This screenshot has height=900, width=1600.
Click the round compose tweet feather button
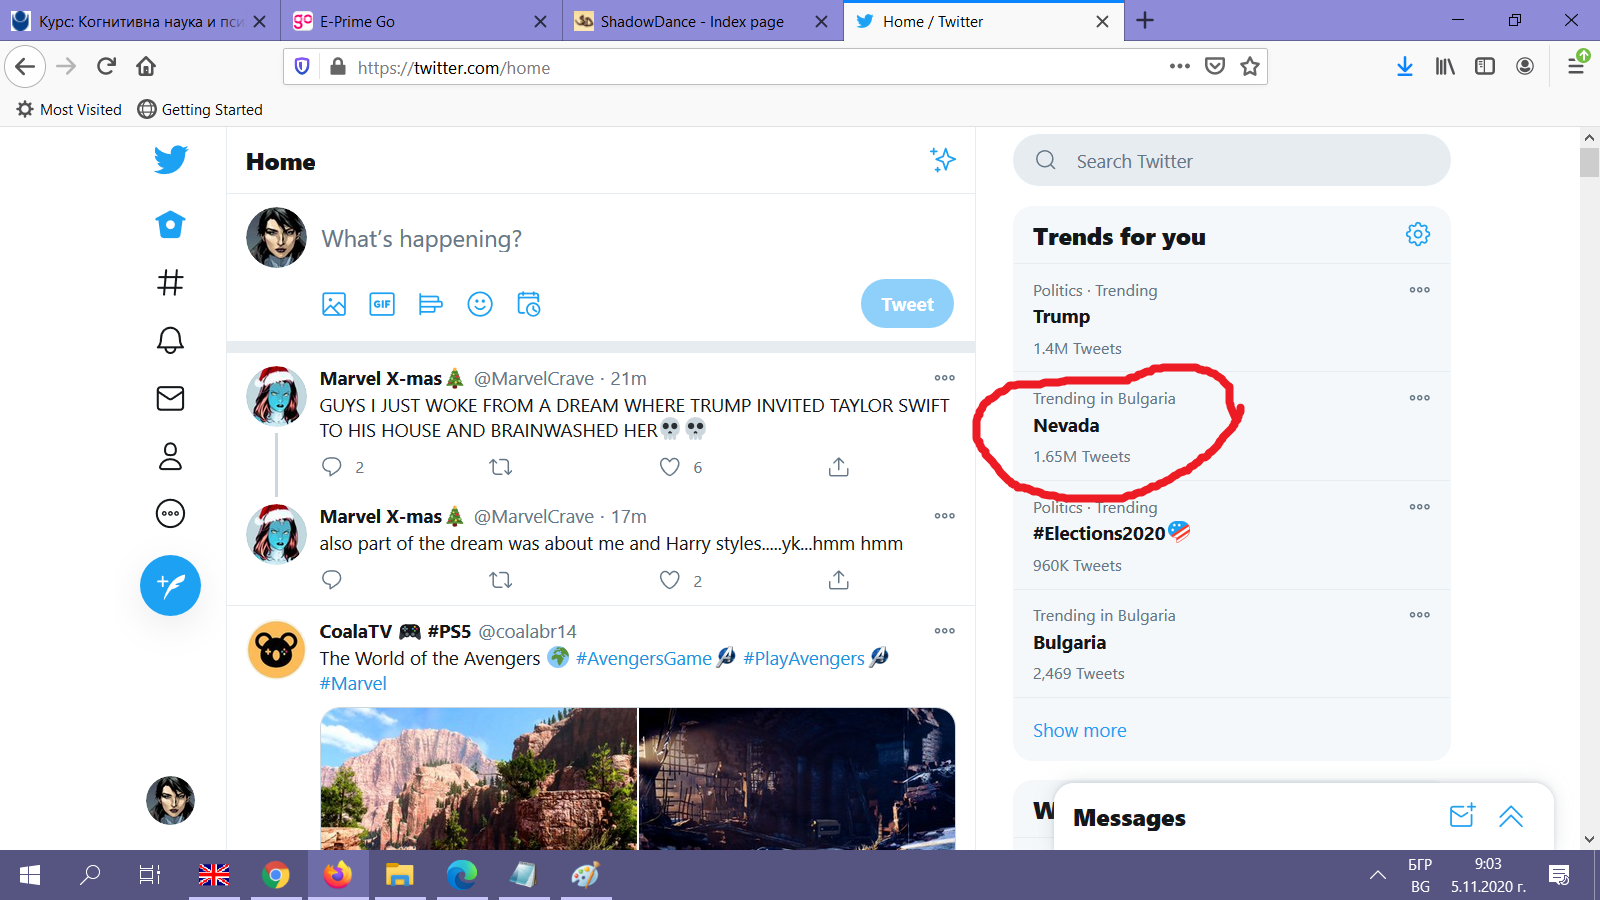point(171,585)
